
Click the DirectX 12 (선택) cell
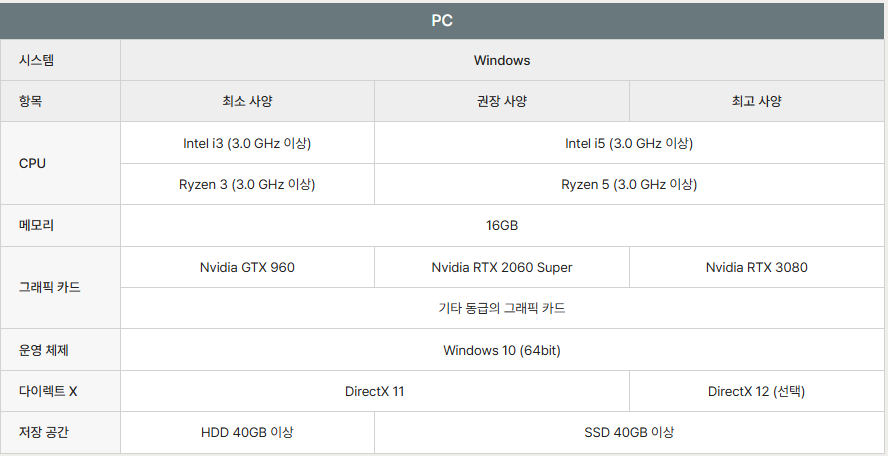tap(757, 391)
